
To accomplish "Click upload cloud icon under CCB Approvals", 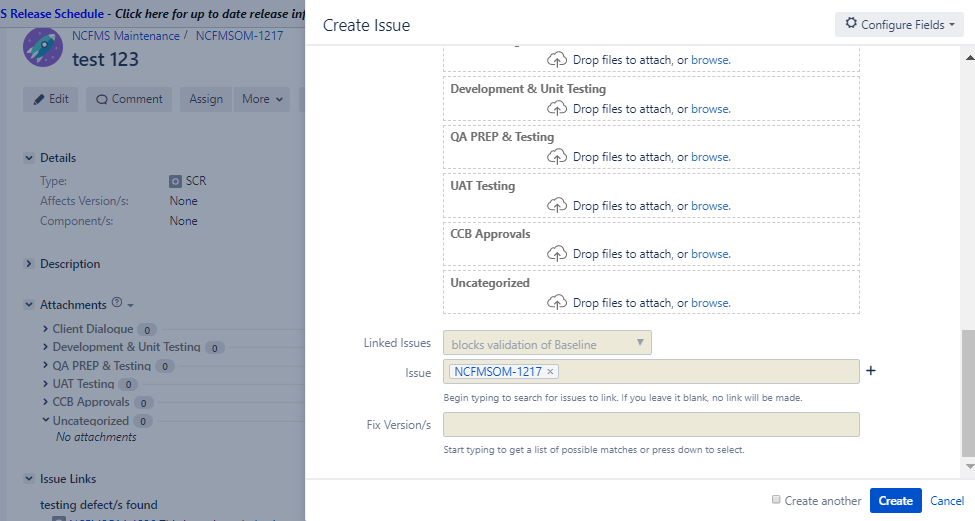I will 557,254.
